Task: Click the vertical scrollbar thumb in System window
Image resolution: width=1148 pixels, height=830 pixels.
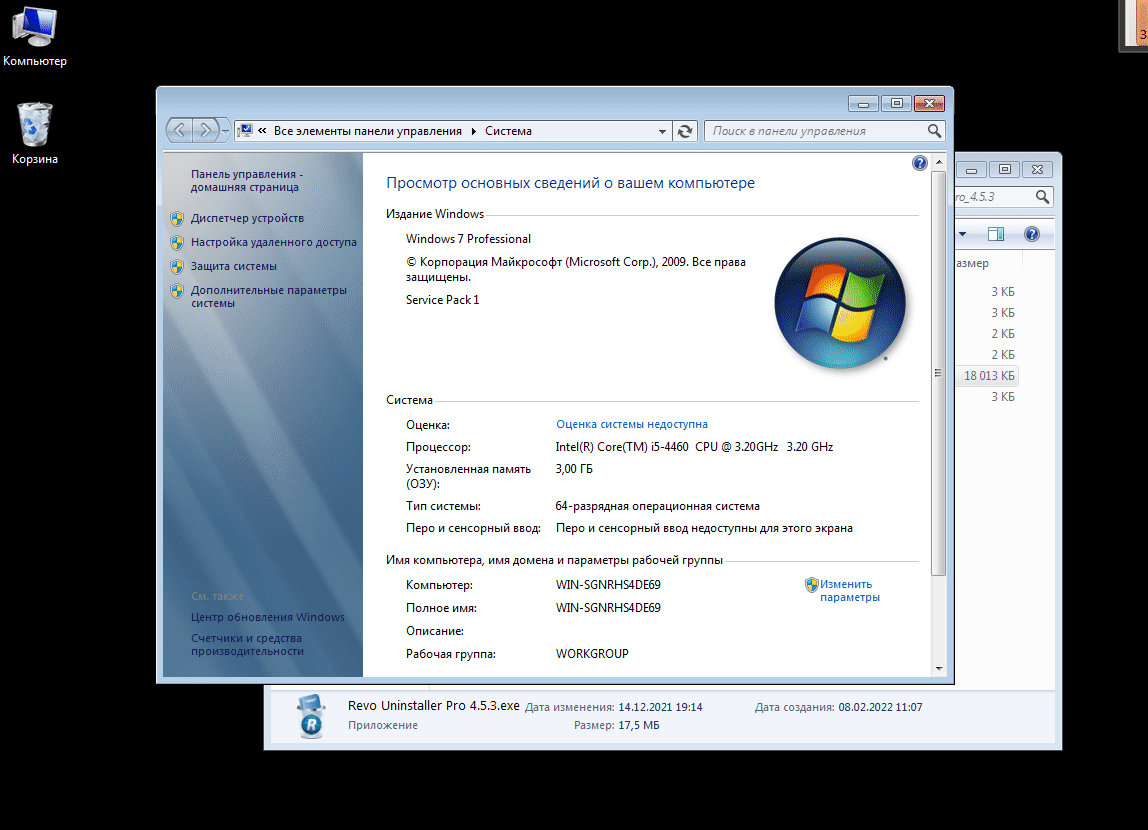Action: [x=939, y=373]
